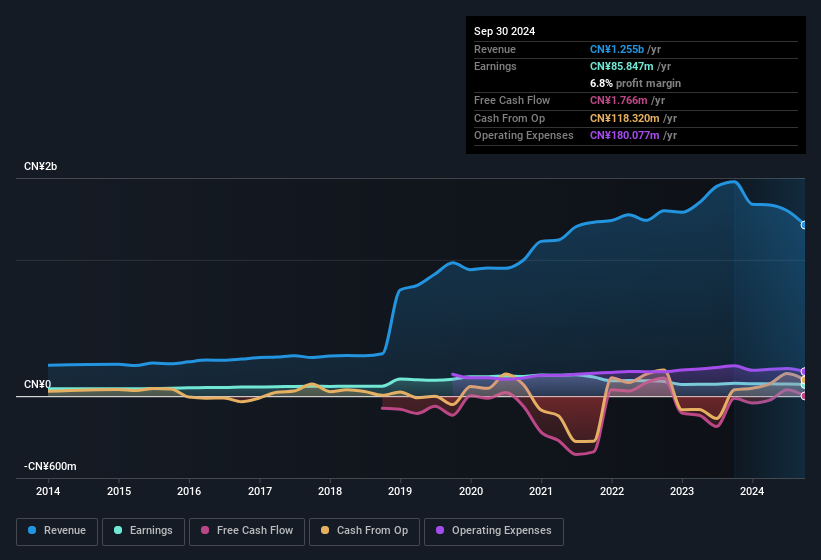Image resolution: width=821 pixels, height=560 pixels.
Task: Click the 2021 x-axis label
Action: (x=541, y=491)
